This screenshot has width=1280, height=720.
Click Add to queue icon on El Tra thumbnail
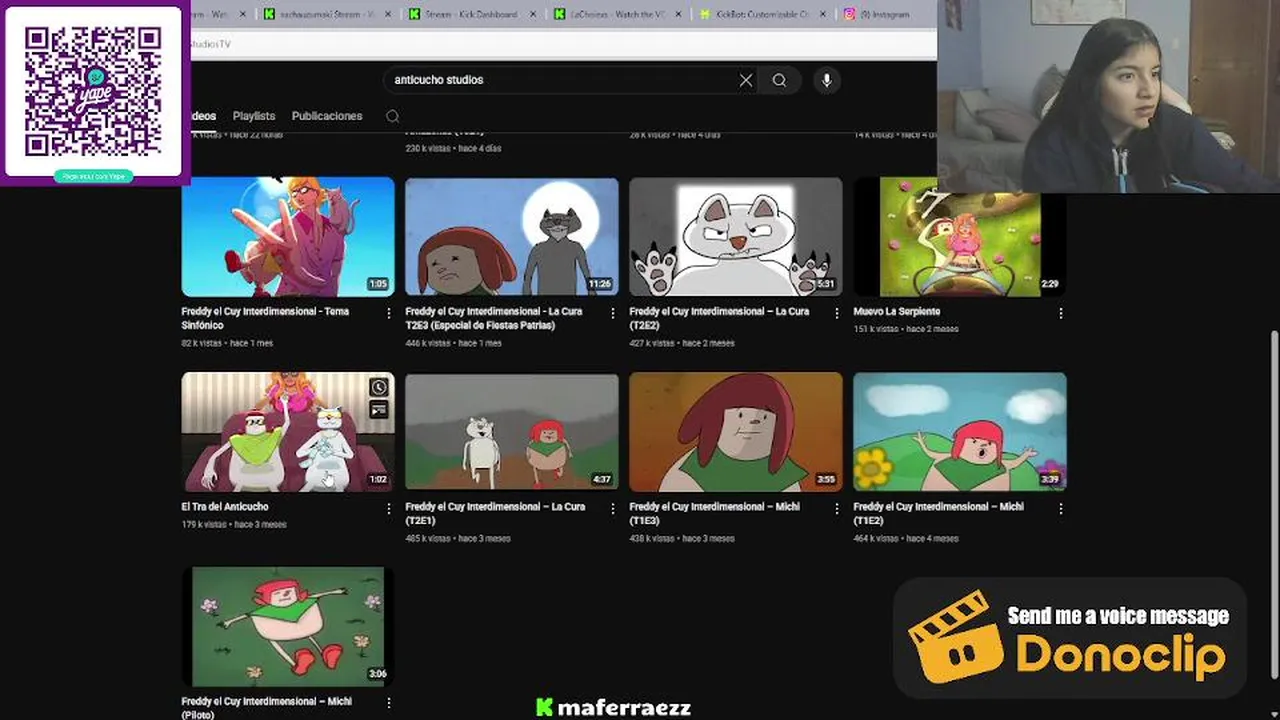(379, 409)
